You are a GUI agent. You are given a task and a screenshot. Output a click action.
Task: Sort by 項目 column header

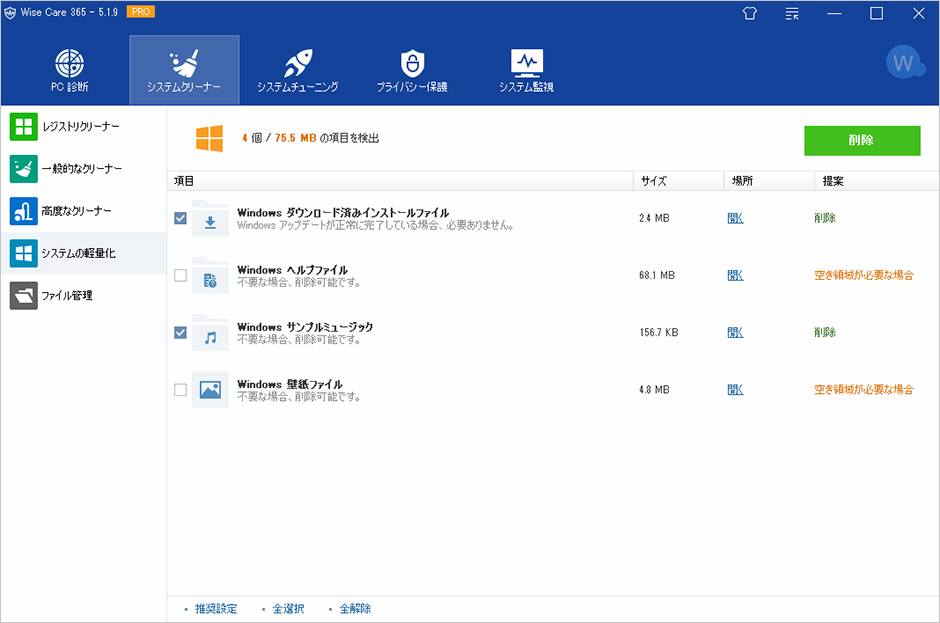click(x=400, y=181)
